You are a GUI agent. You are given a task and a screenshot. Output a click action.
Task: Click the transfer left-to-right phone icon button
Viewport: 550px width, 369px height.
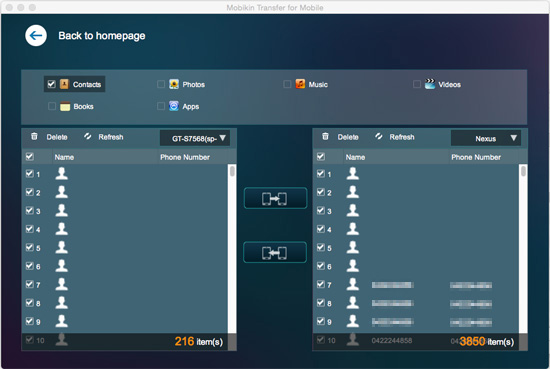tap(275, 199)
